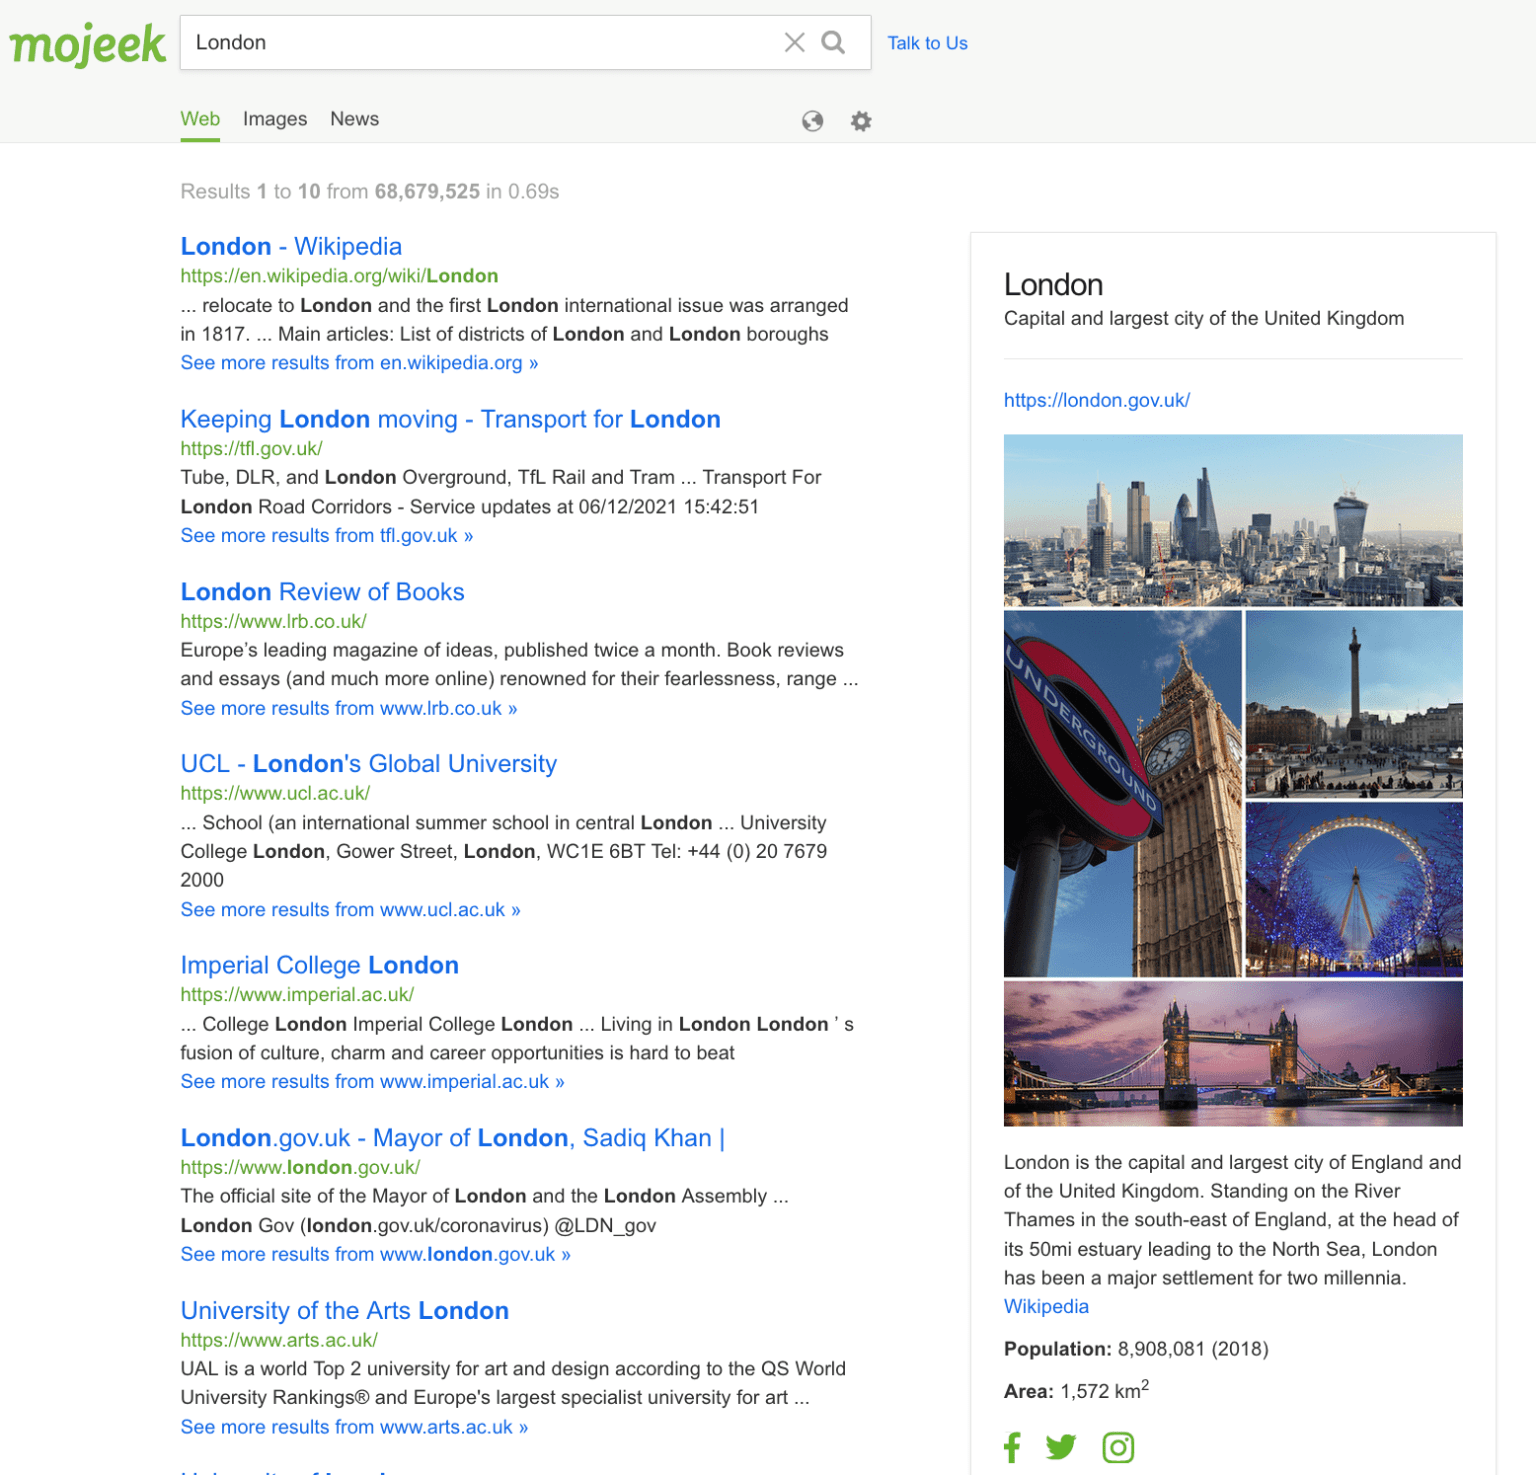Open London's Instagram icon
Image resolution: width=1536 pixels, height=1475 pixels.
(x=1117, y=1446)
